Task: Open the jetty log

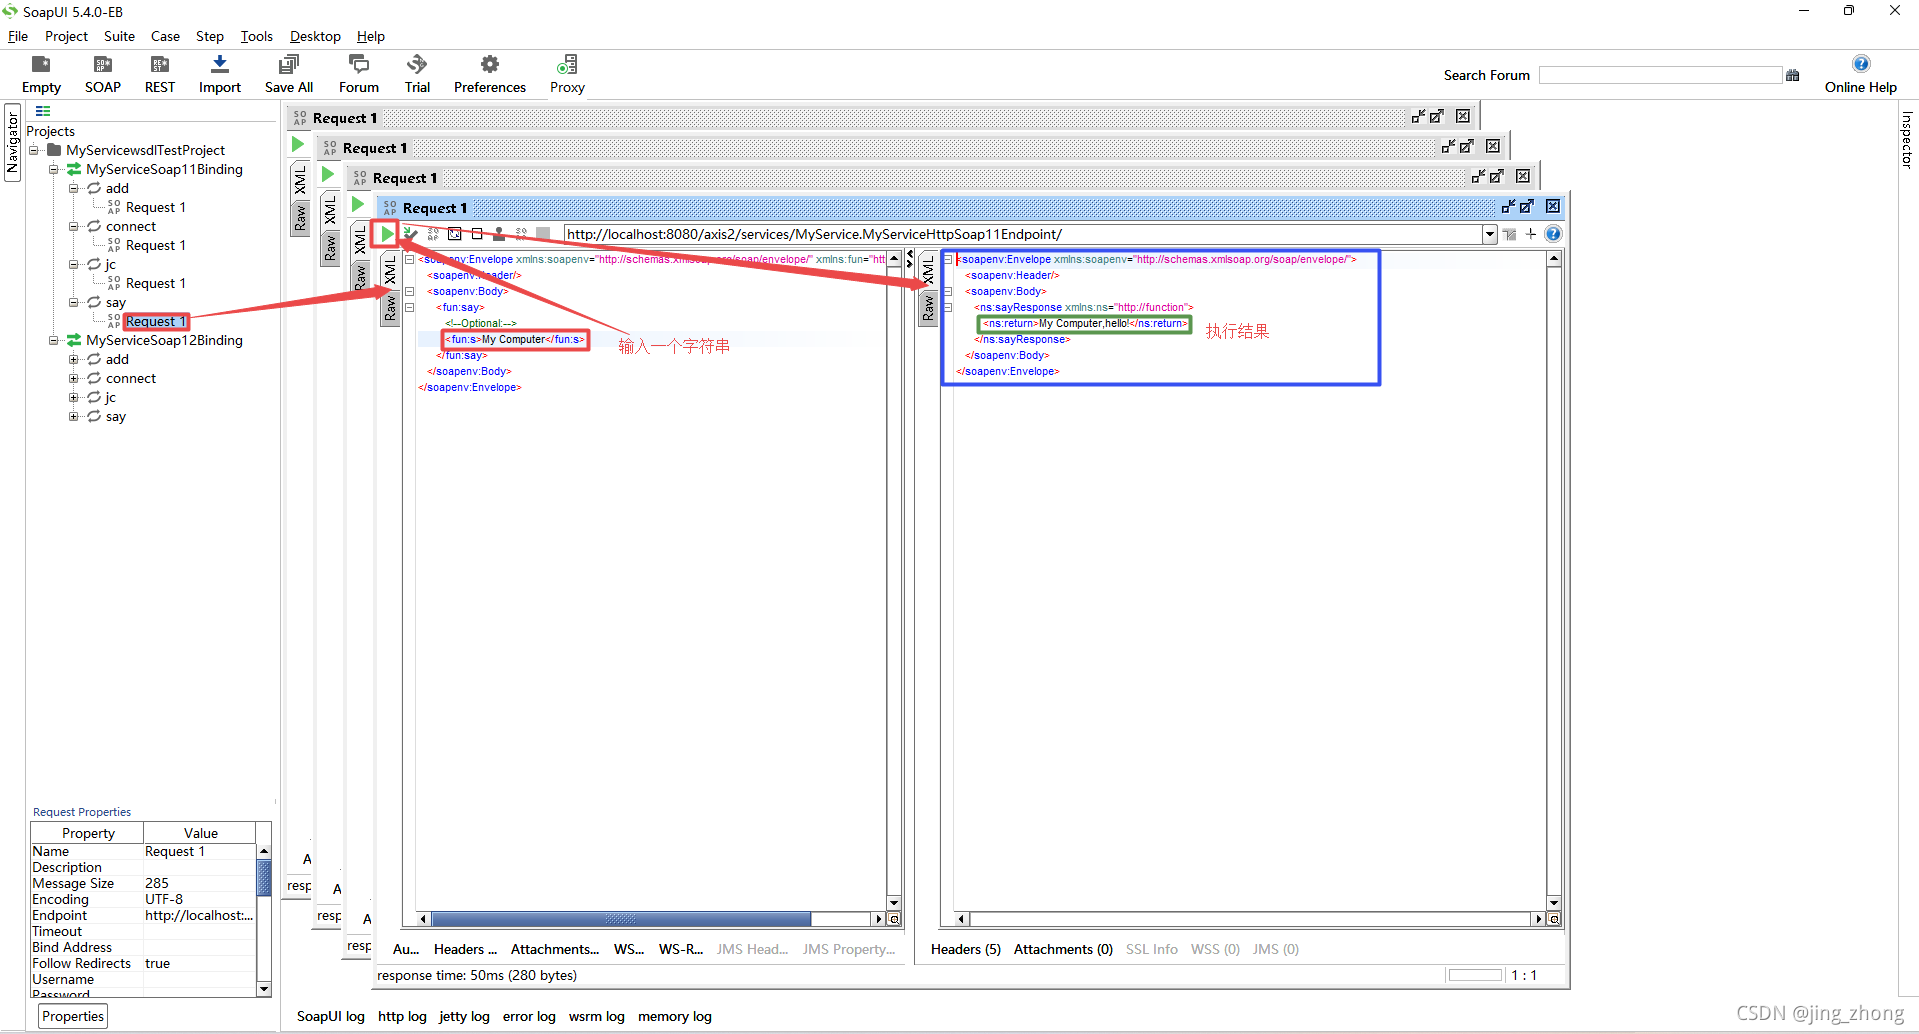Action: (x=464, y=1016)
